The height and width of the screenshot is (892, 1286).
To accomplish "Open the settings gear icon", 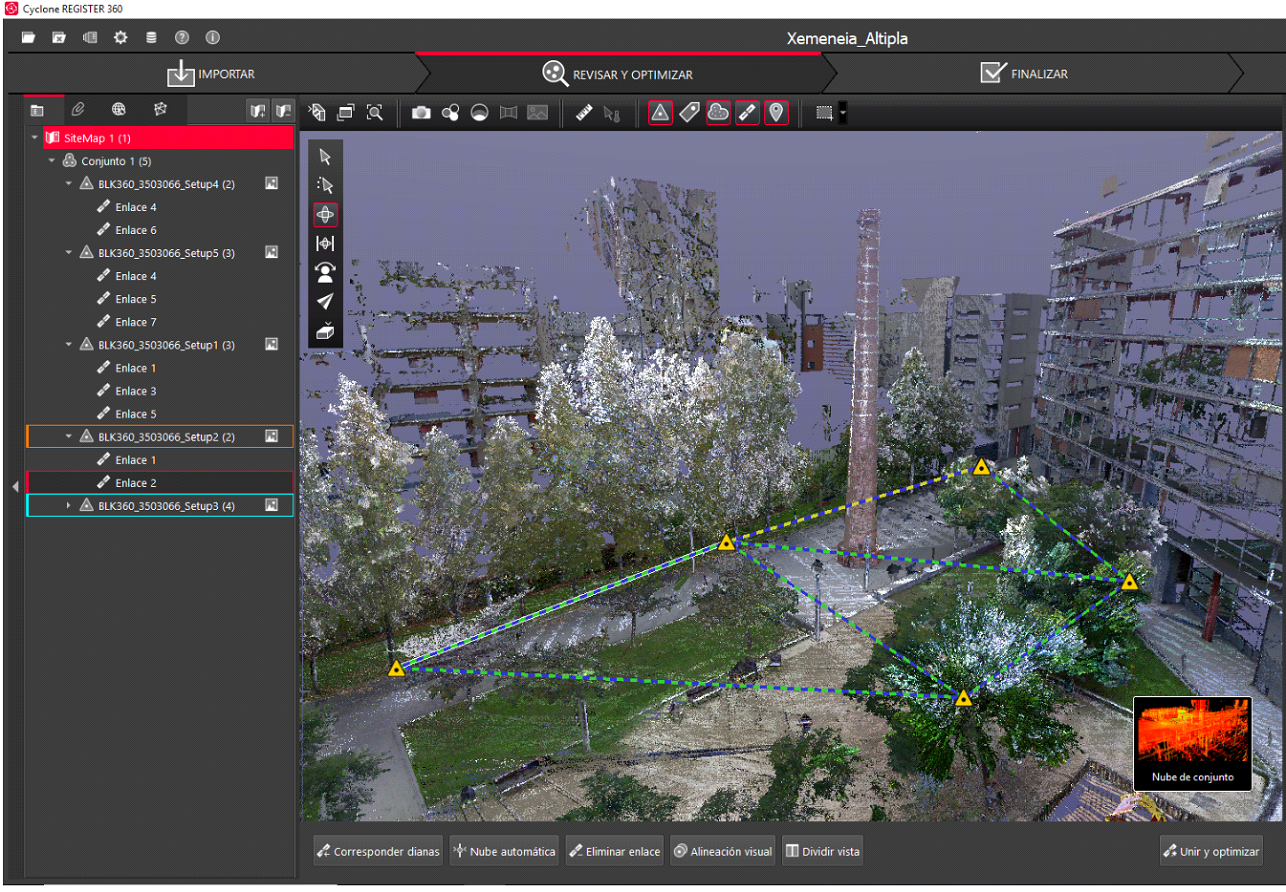I will [120, 38].
